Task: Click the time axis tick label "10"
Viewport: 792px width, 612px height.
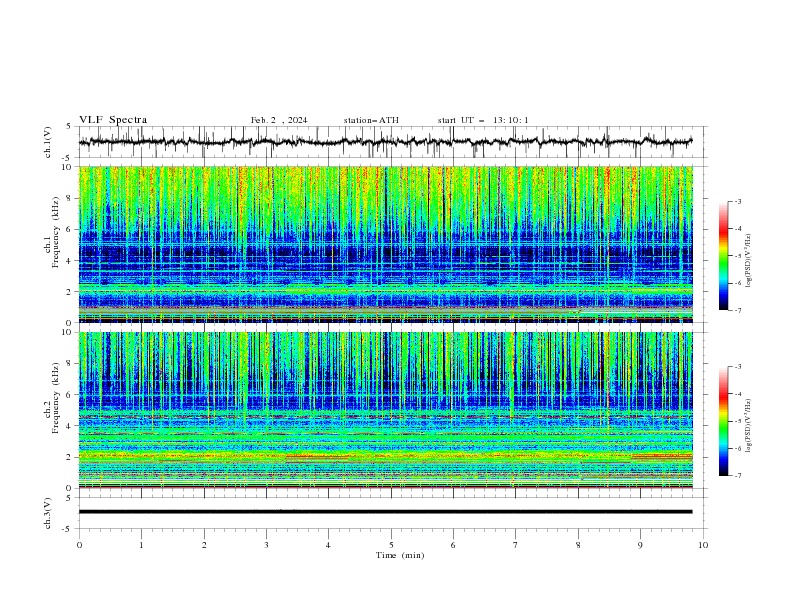Action: [703, 545]
